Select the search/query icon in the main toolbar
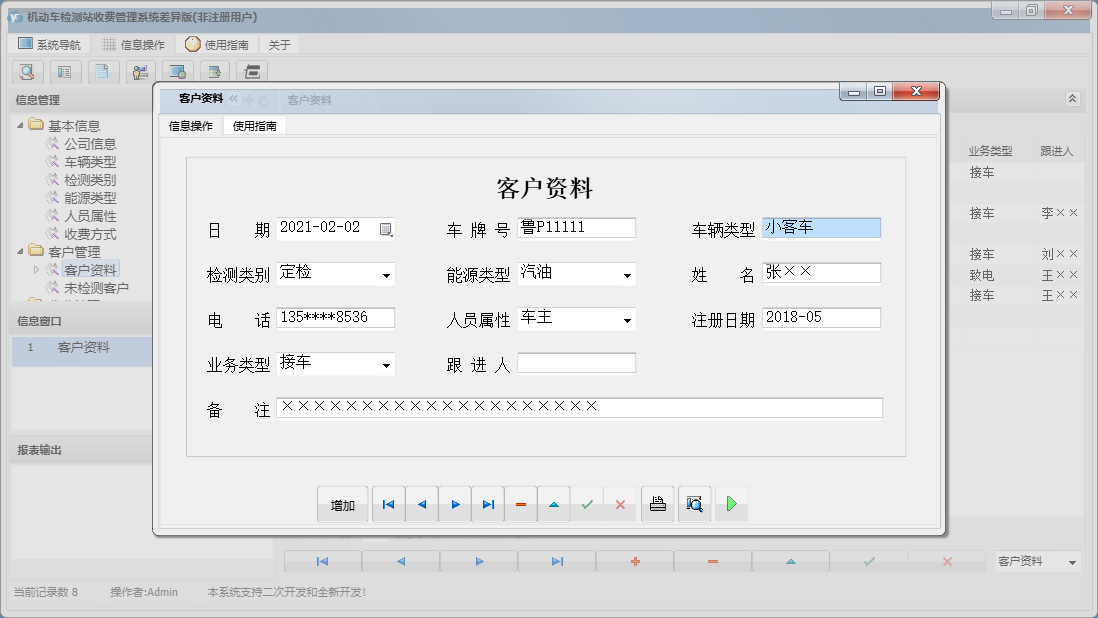The width and height of the screenshot is (1098, 618). click(x=27, y=72)
